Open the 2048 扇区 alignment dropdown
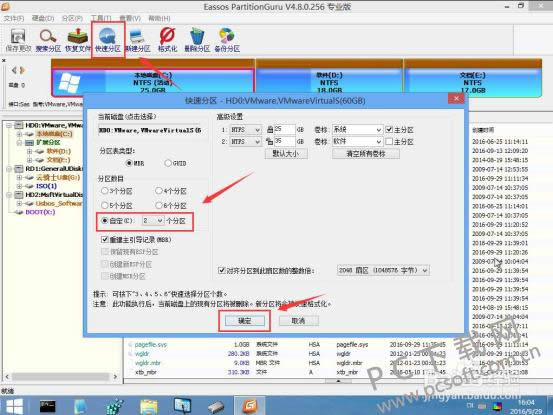The image size is (553, 415). (x=383, y=270)
